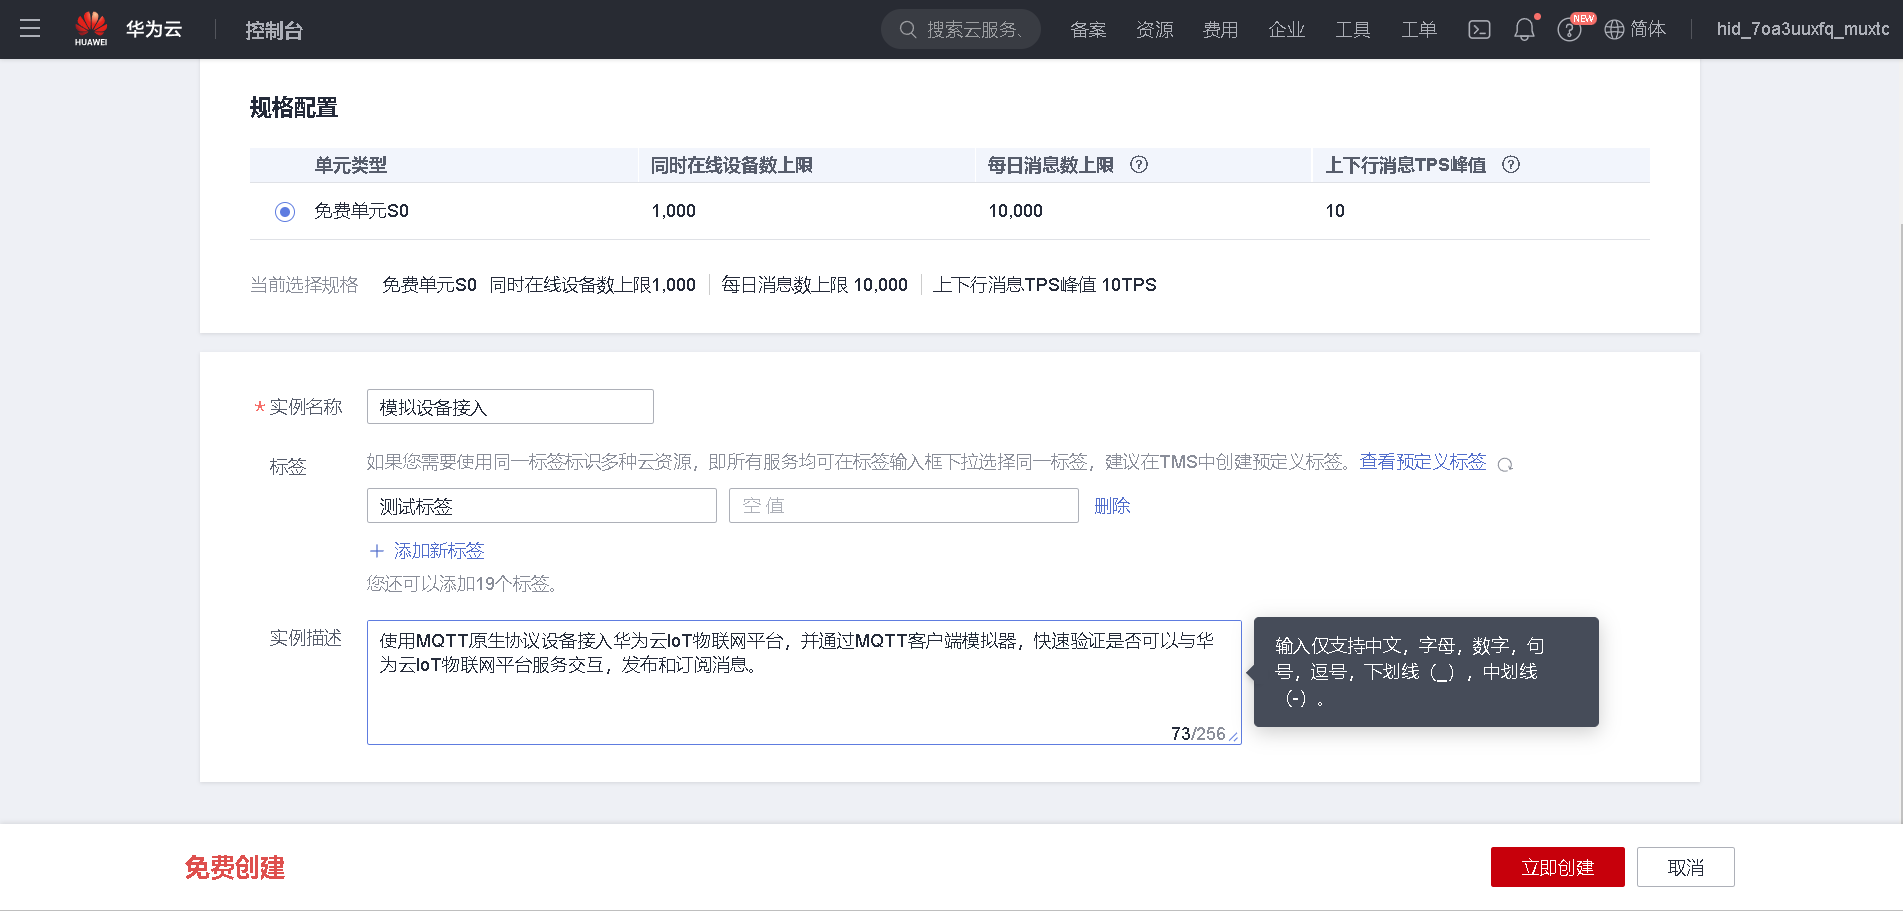Open the help question mark icon
The image size is (1903, 911).
1569,30
